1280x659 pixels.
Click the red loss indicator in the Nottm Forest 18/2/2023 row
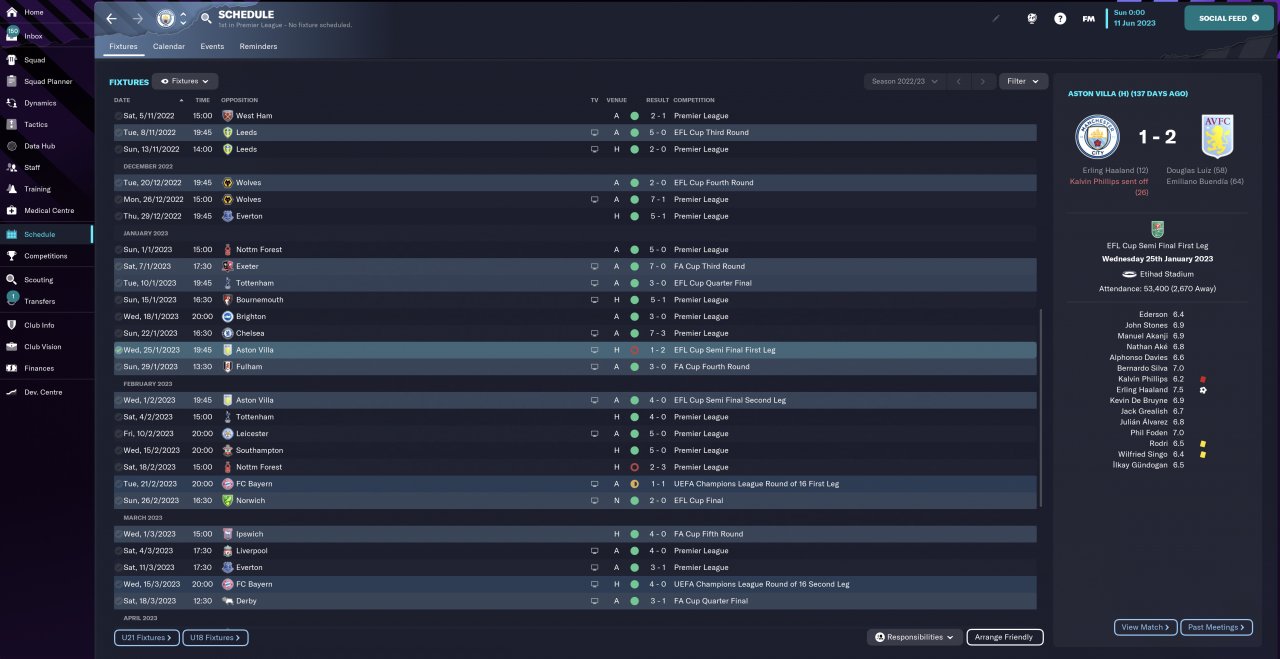[634, 467]
